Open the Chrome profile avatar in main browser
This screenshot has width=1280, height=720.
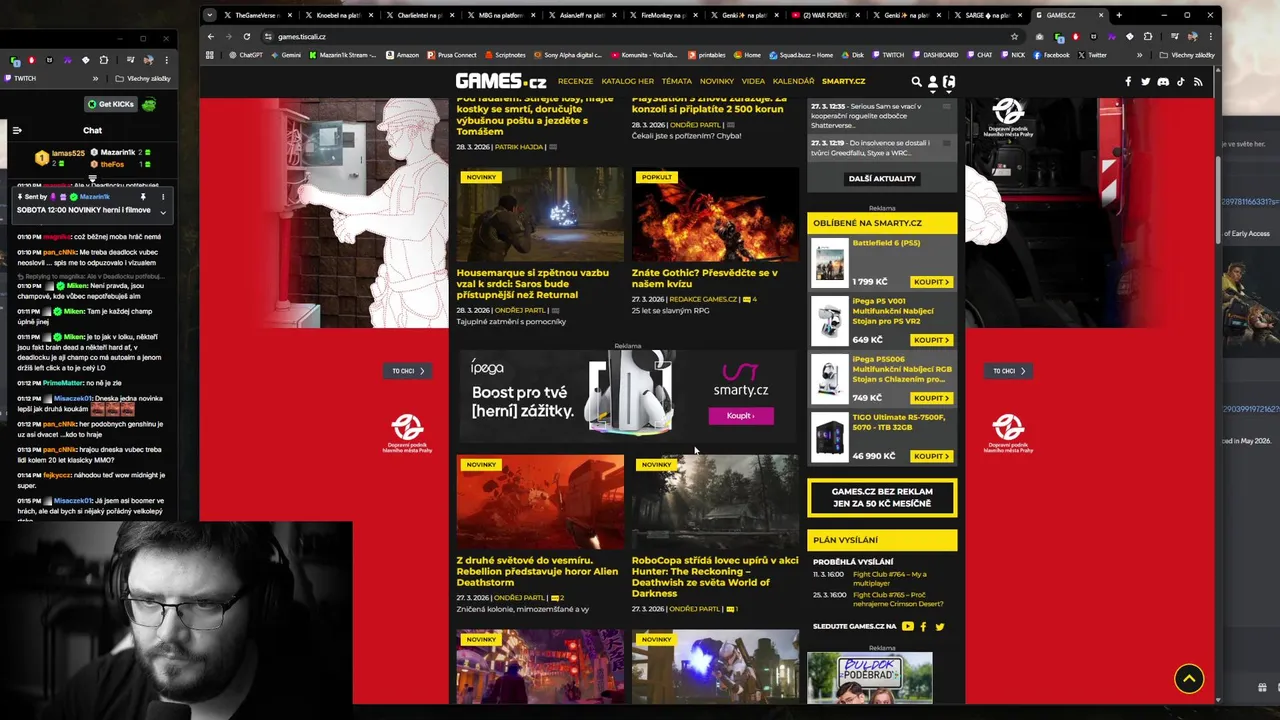pos(1192,36)
